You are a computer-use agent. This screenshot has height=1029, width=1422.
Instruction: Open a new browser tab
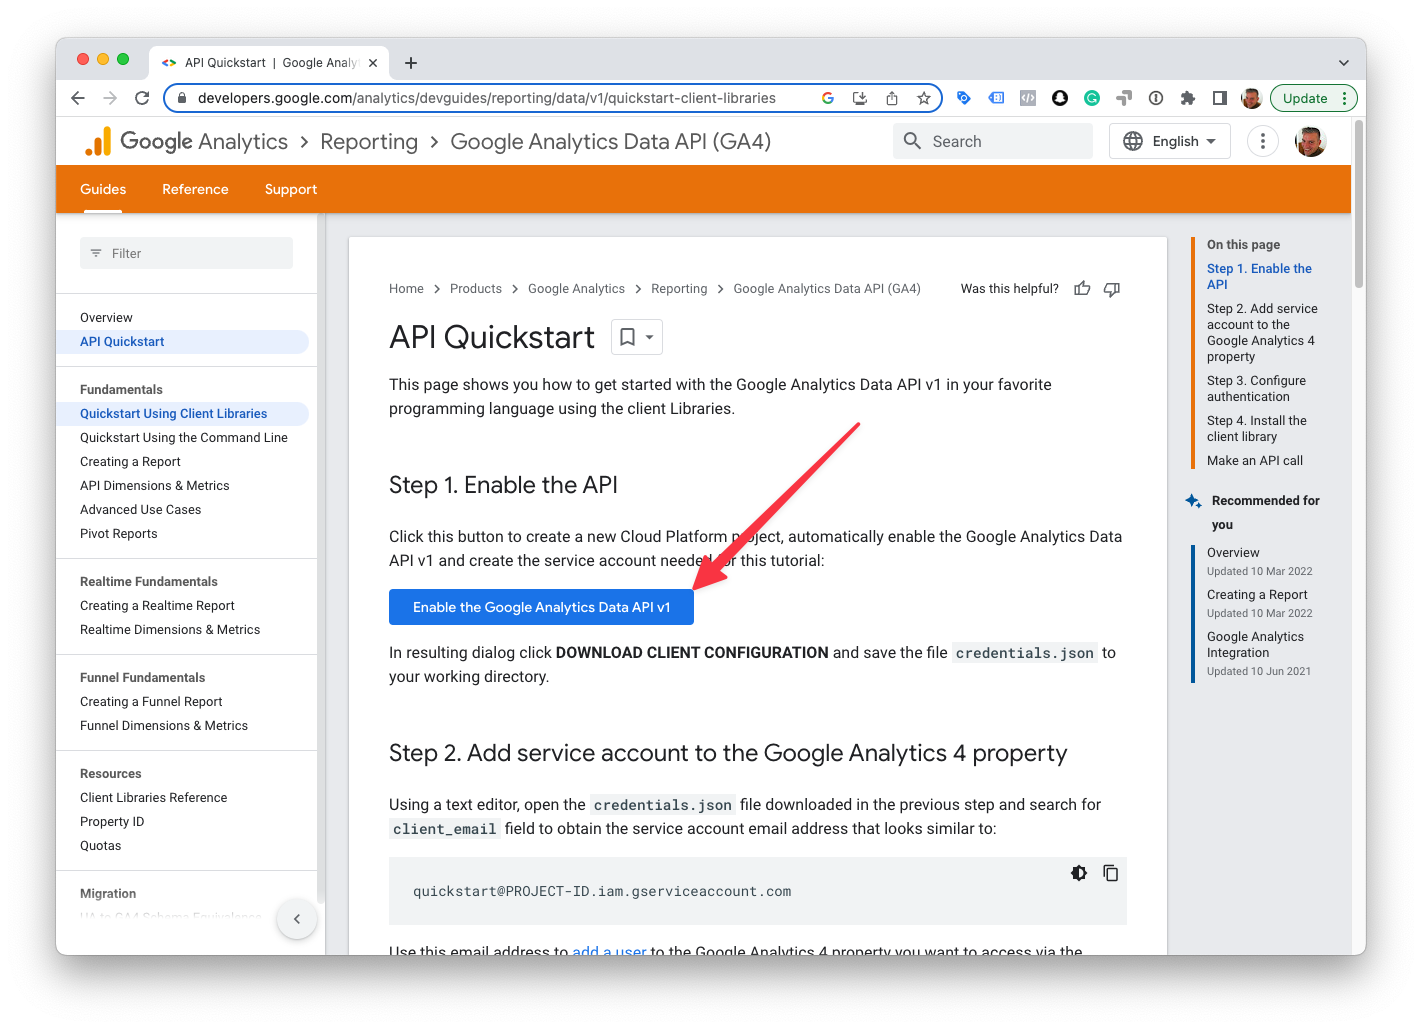(x=411, y=63)
